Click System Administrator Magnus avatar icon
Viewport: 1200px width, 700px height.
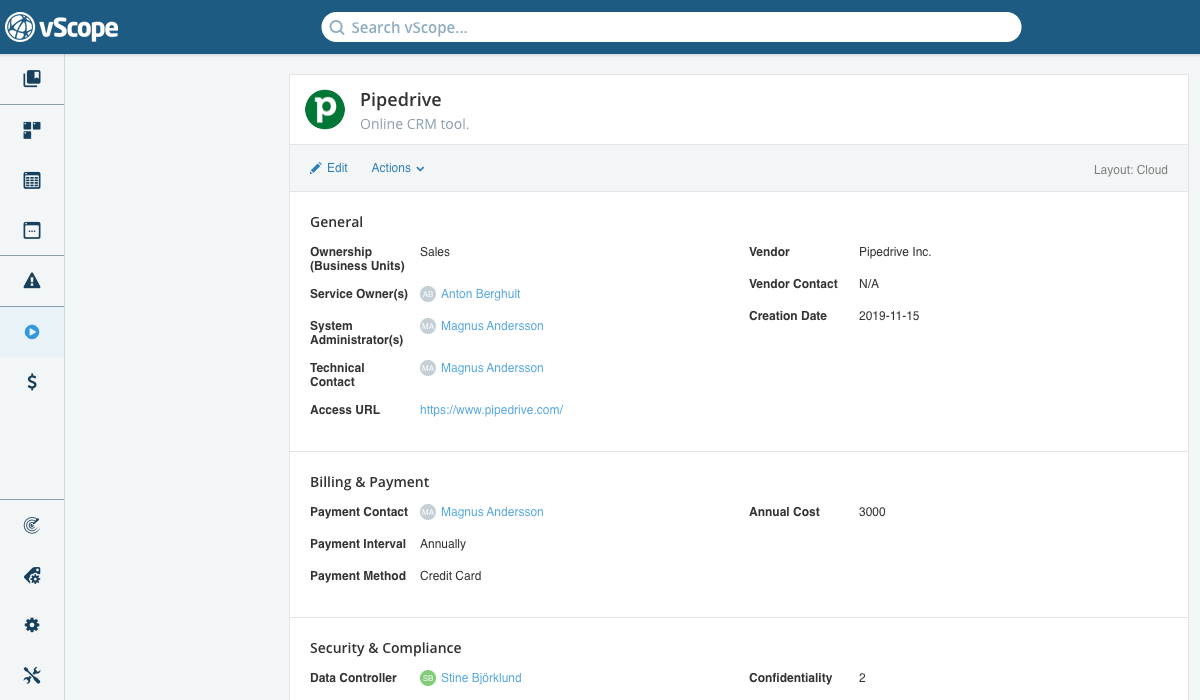point(428,326)
